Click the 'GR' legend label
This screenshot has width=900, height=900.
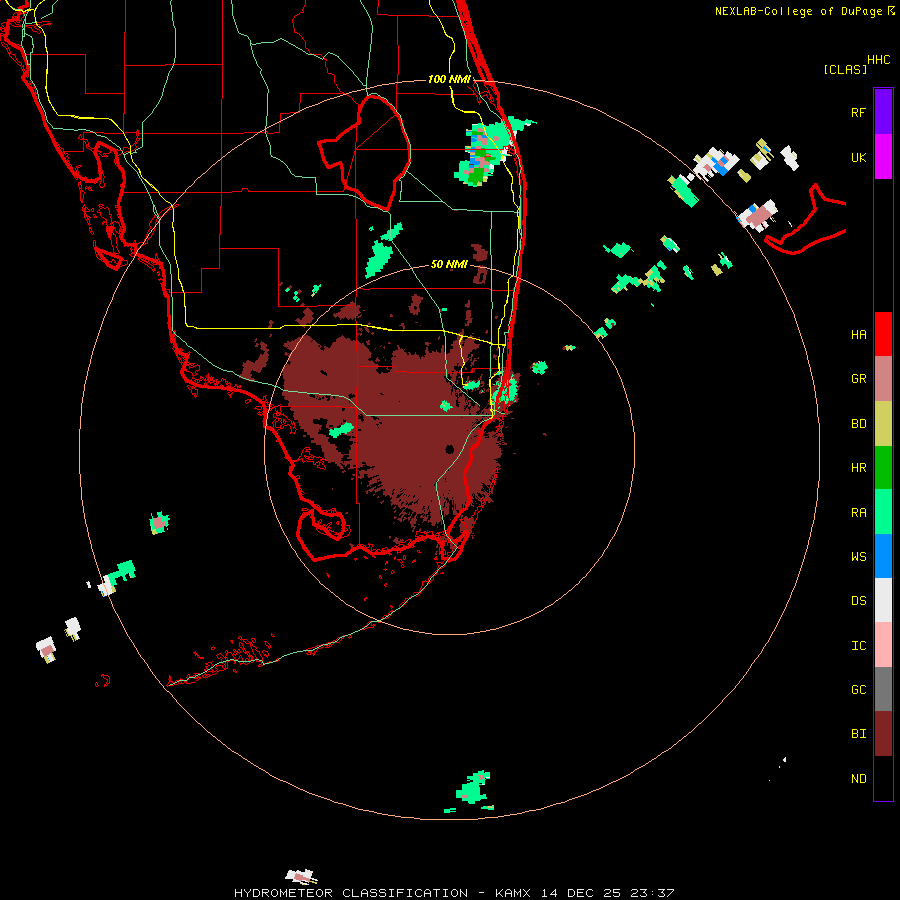(859, 379)
